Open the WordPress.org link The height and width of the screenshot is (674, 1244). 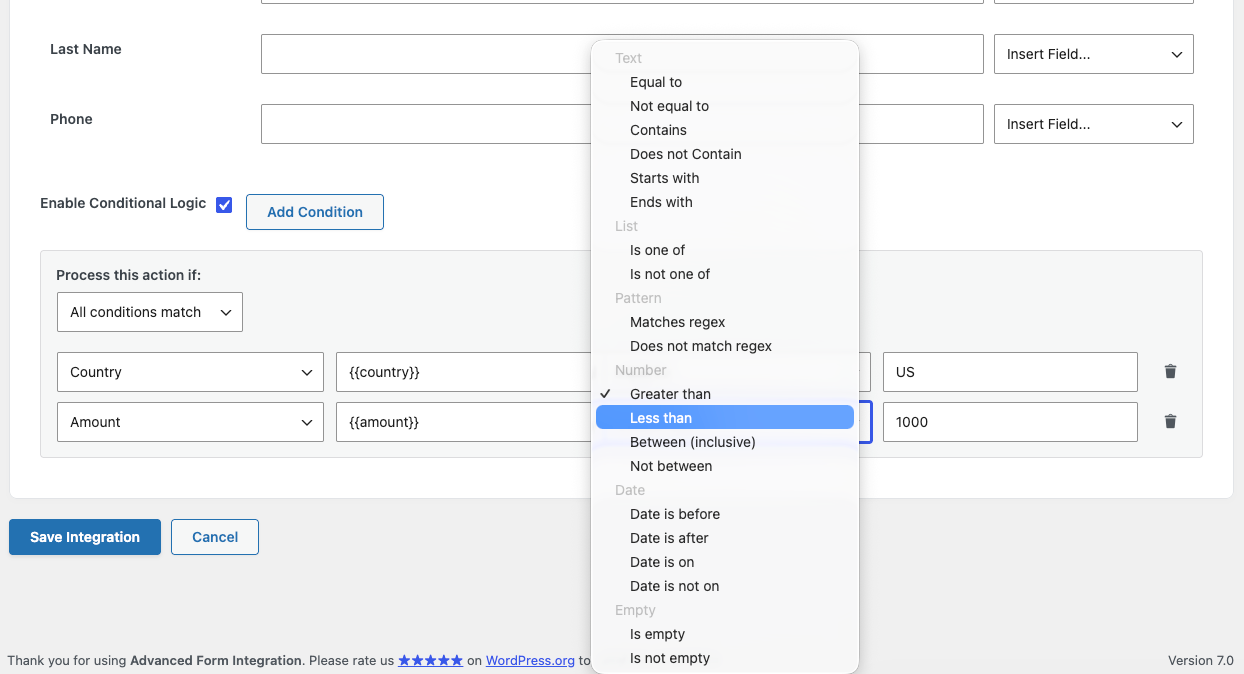530,660
